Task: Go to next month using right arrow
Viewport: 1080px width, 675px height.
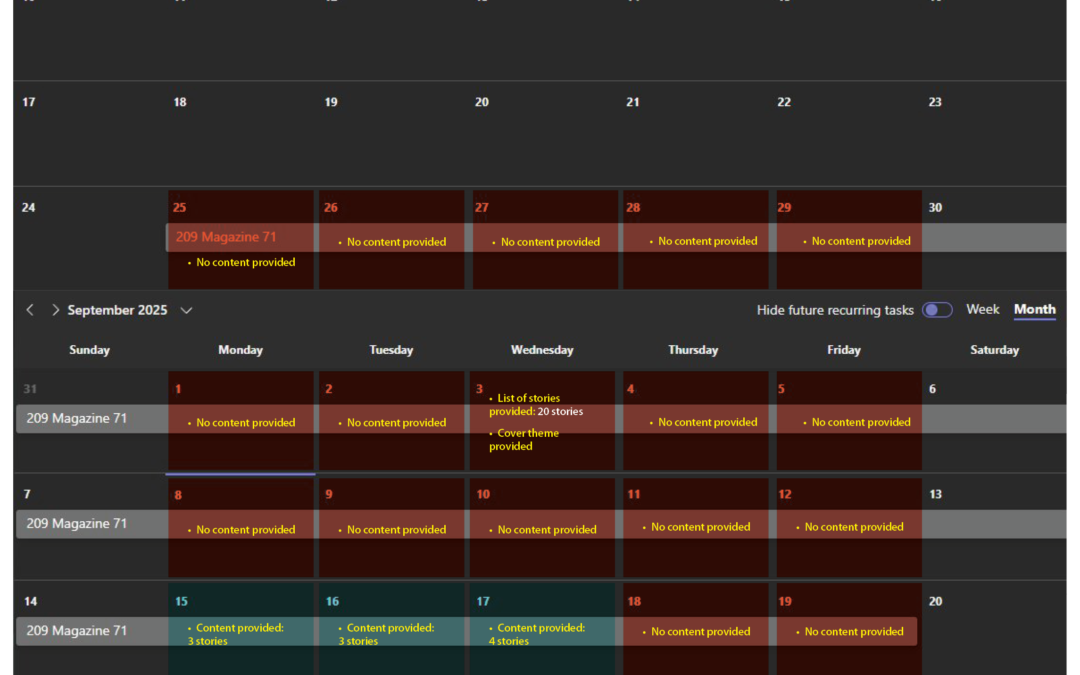Action: [x=55, y=310]
